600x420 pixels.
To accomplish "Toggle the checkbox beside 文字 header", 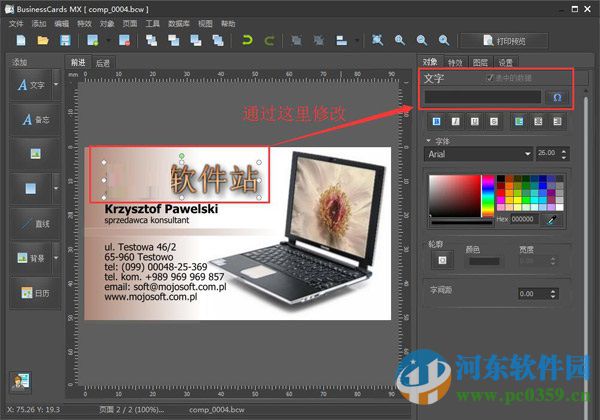I will (490, 78).
